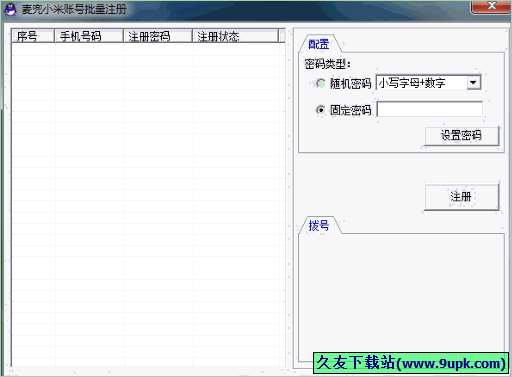Click the 序号 column header
The width and height of the screenshot is (512, 377).
click(33, 36)
